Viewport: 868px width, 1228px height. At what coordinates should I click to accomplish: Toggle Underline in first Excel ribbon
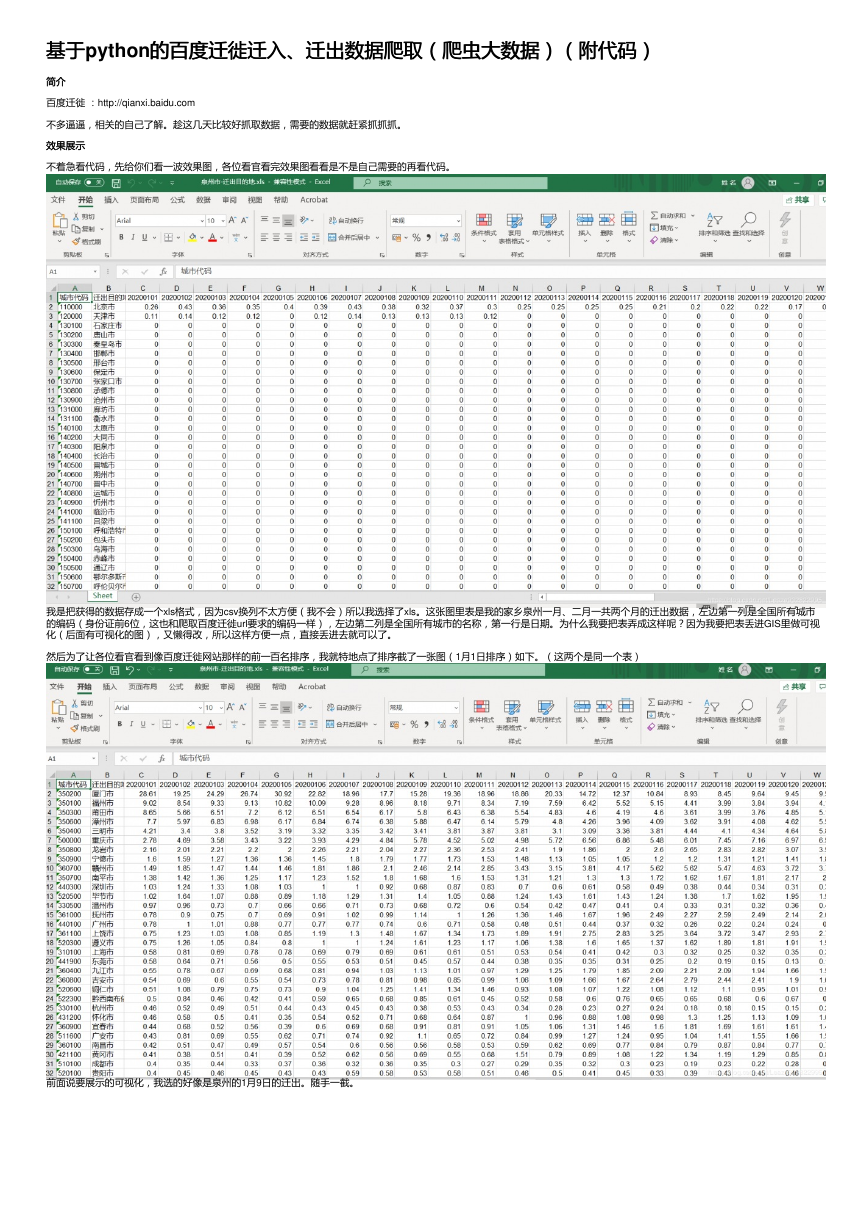(144, 237)
